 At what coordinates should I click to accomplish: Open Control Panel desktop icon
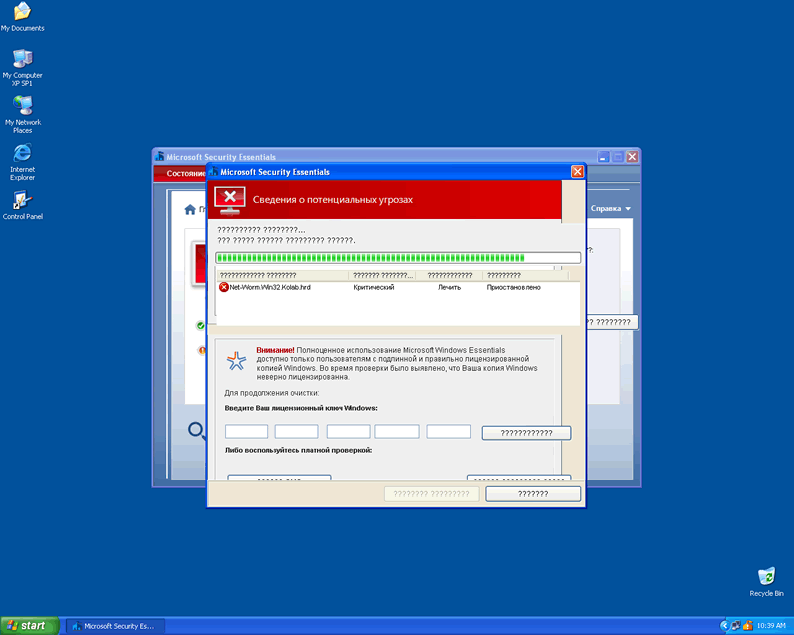[22, 201]
